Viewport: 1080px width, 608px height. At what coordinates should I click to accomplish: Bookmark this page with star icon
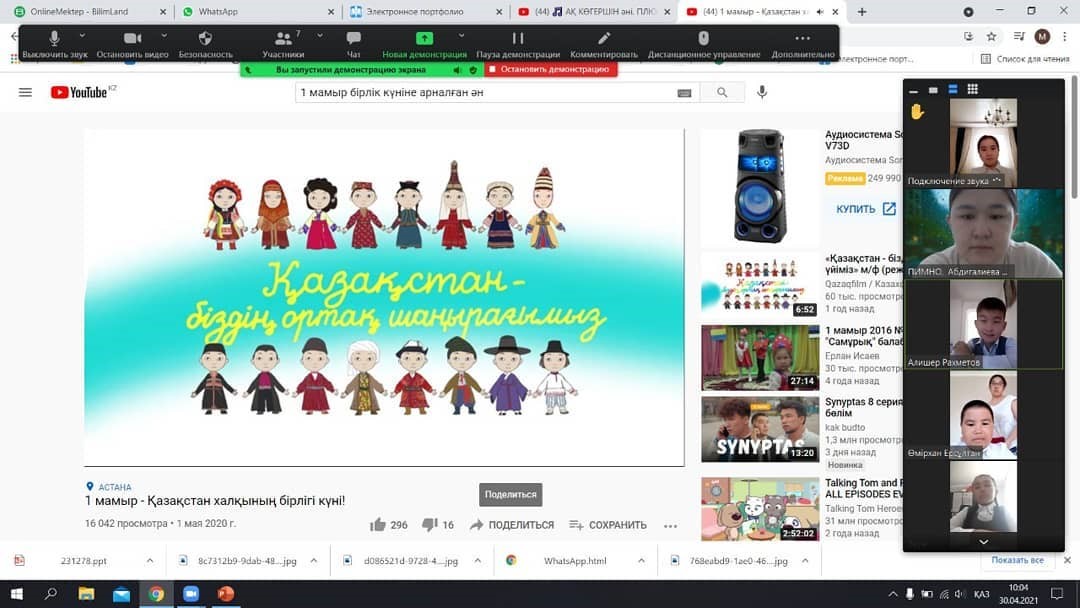(991, 36)
